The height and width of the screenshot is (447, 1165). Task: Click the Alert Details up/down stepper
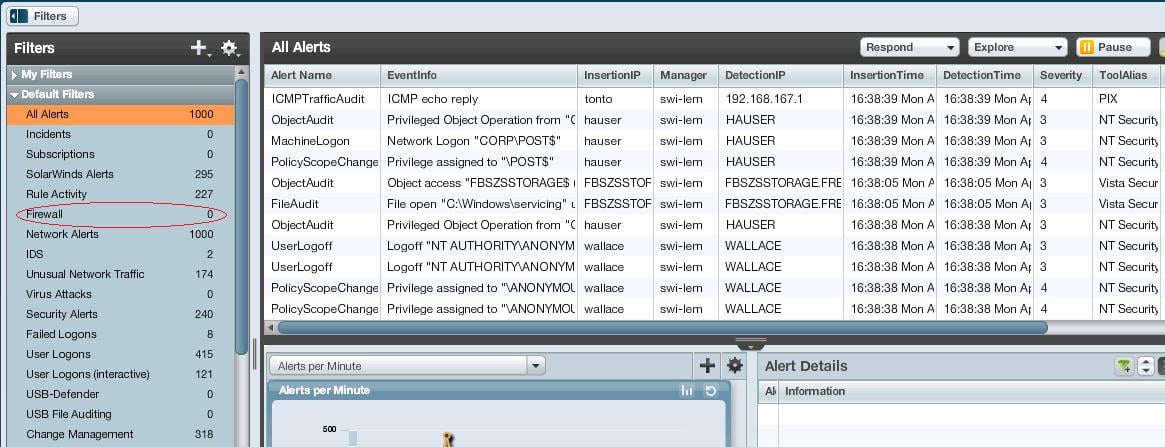click(1146, 365)
